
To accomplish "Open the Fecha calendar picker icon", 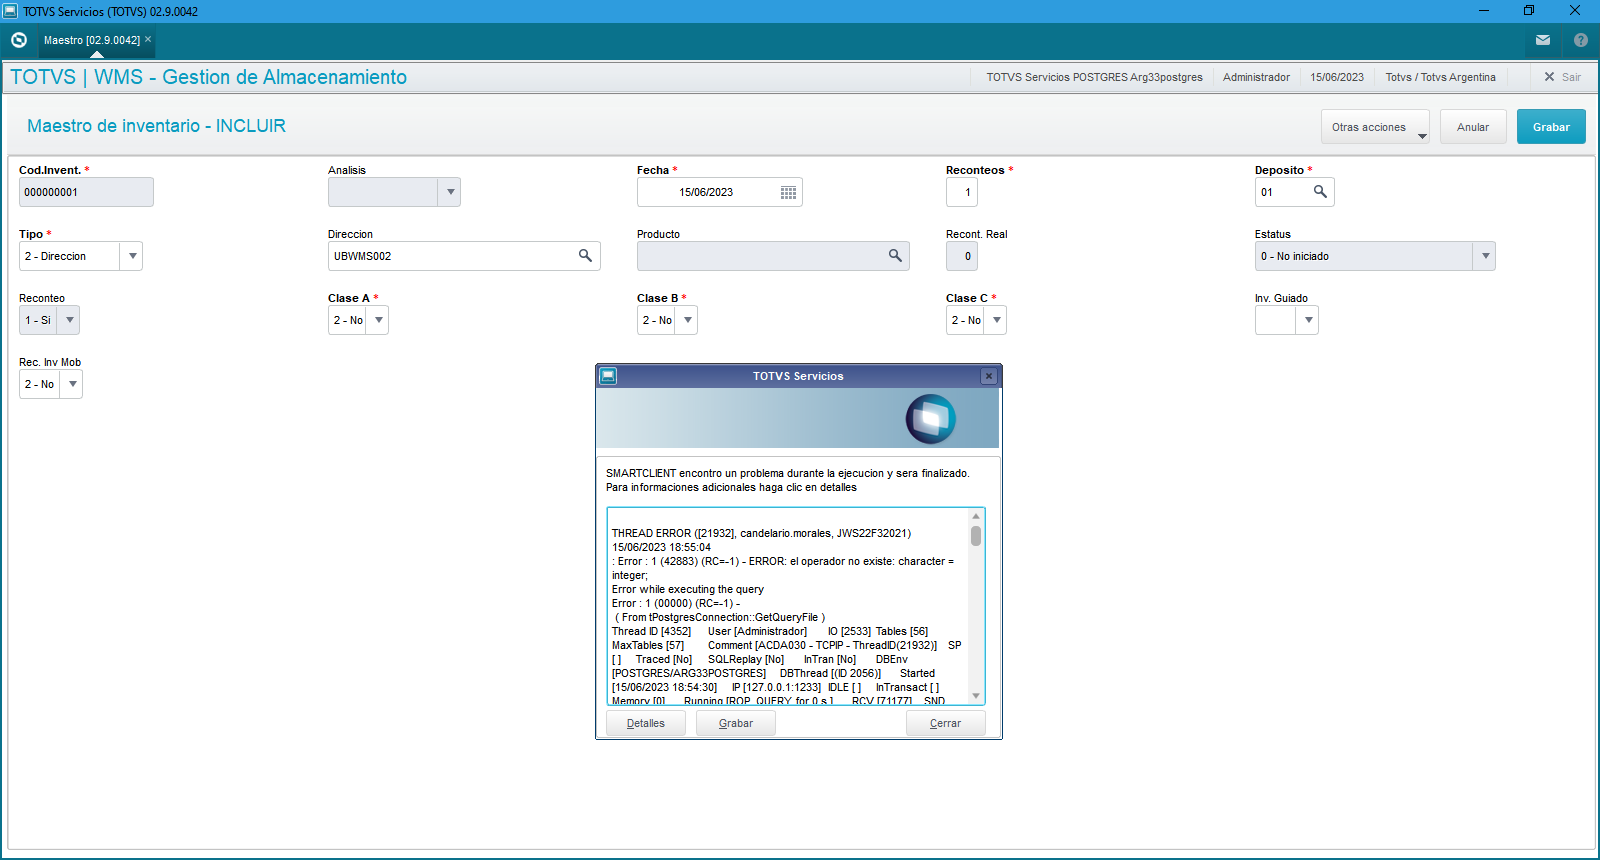I will tap(788, 192).
